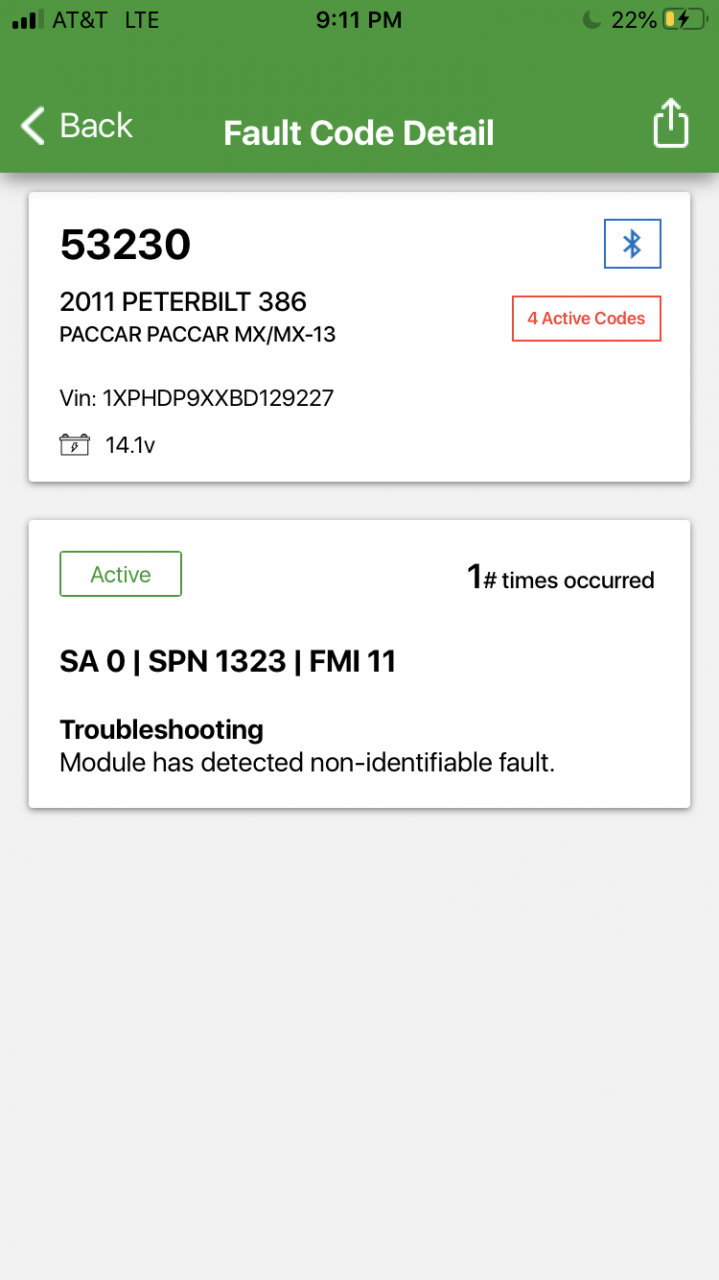Select the Fault Code Detail title

(359, 132)
